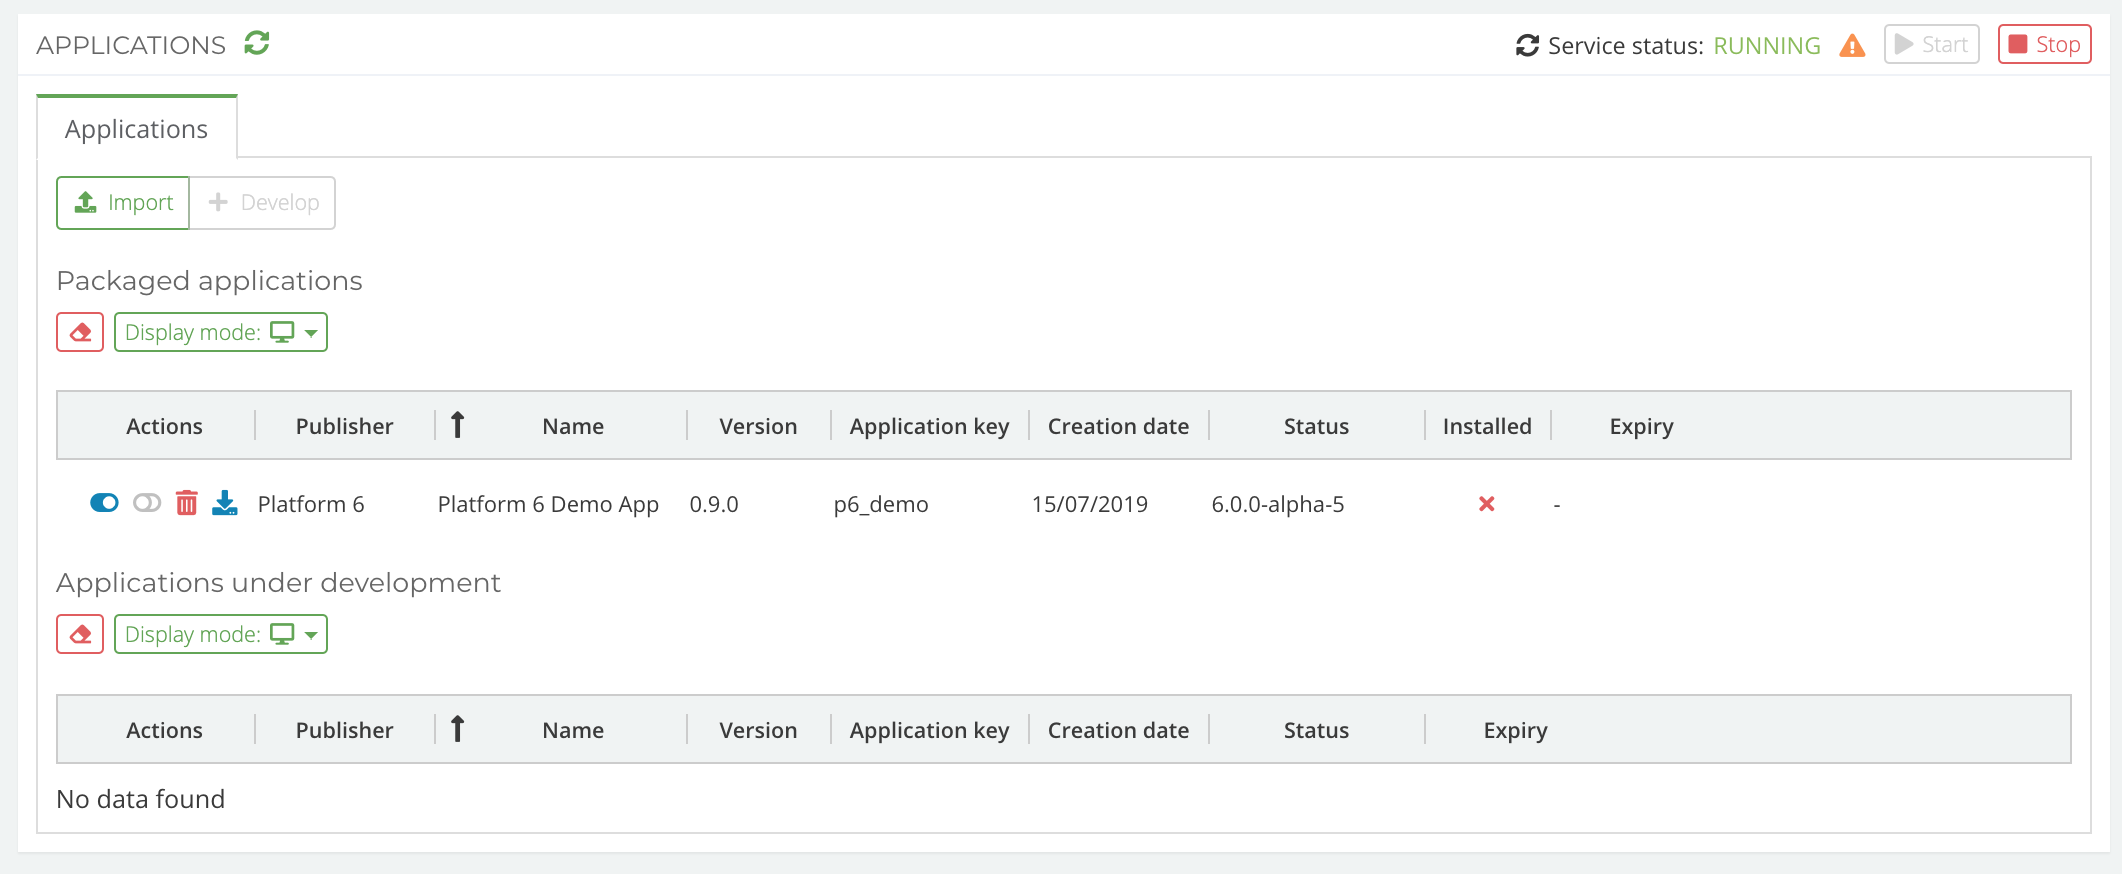
Task: Open Display mode dropdown for applications under development
Action: pyautogui.click(x=221, y=634)
